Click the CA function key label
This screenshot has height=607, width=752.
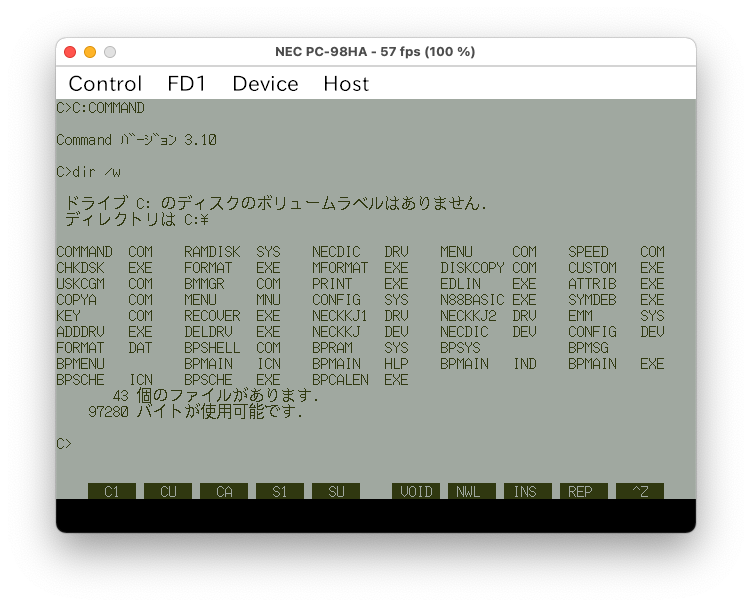(x=224, y=491)
